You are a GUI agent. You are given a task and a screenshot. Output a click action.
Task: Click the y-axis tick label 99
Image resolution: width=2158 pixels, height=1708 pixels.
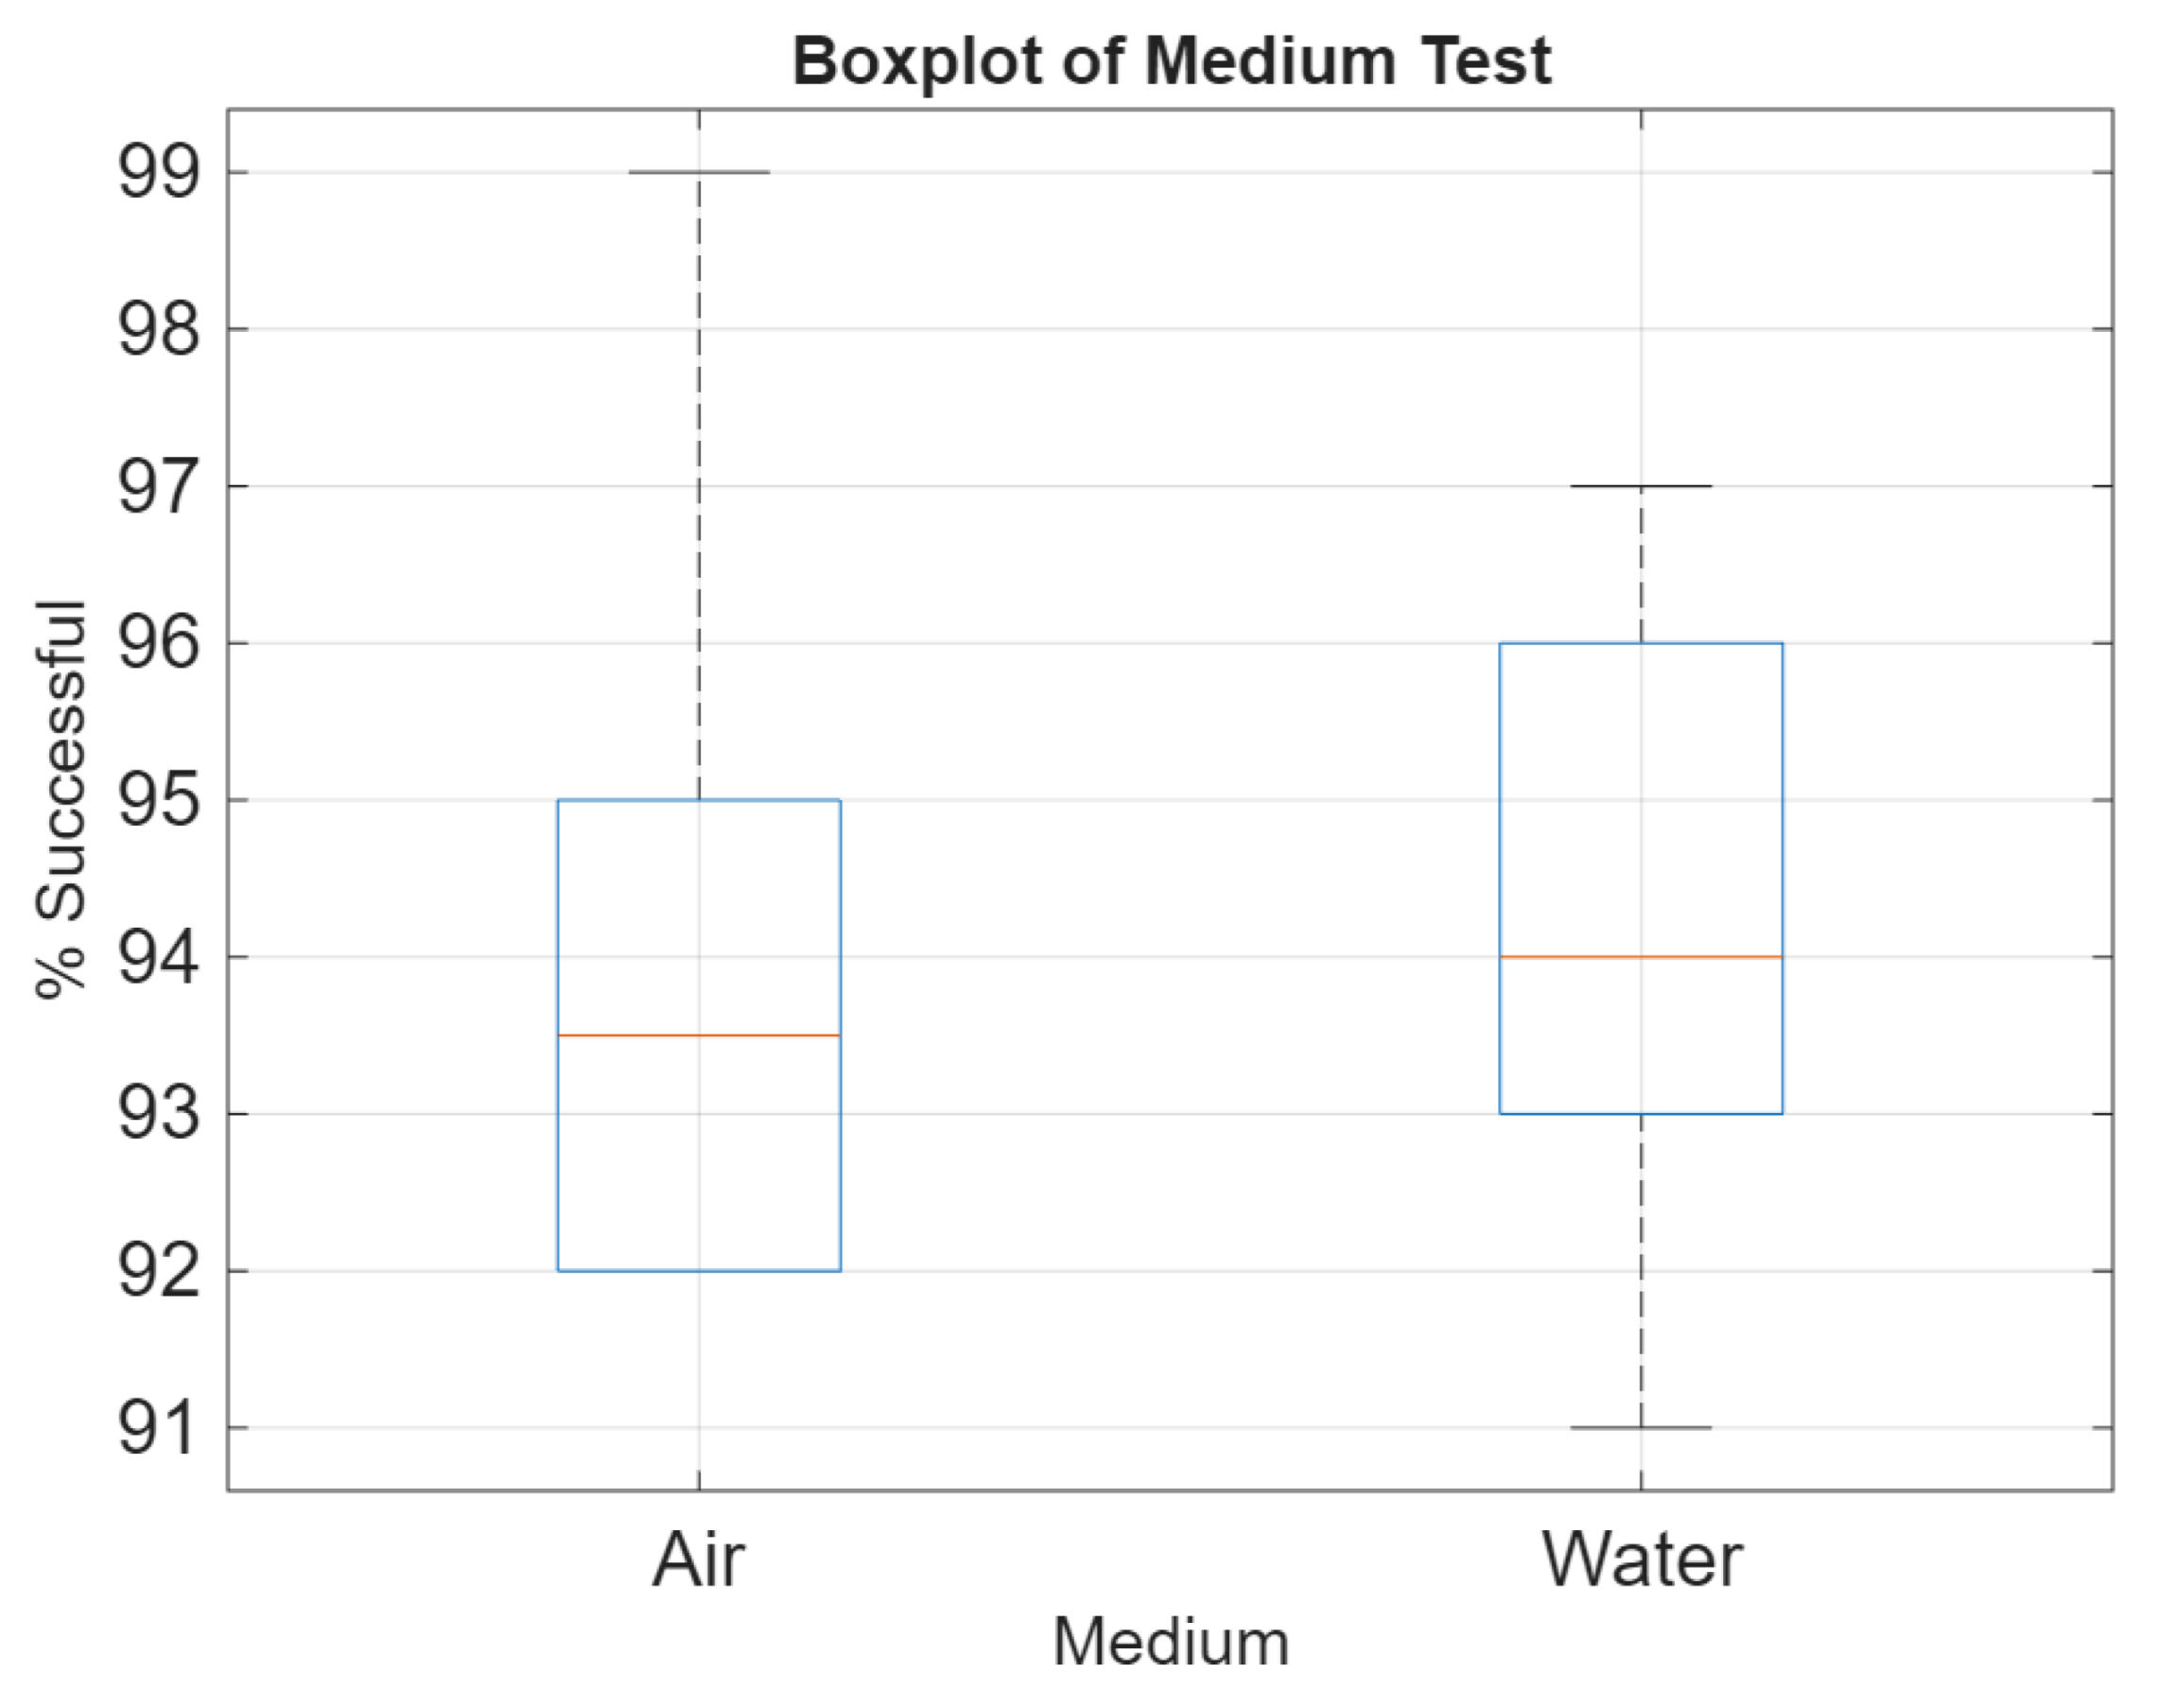pyautogui.click(x=158, y=173)
